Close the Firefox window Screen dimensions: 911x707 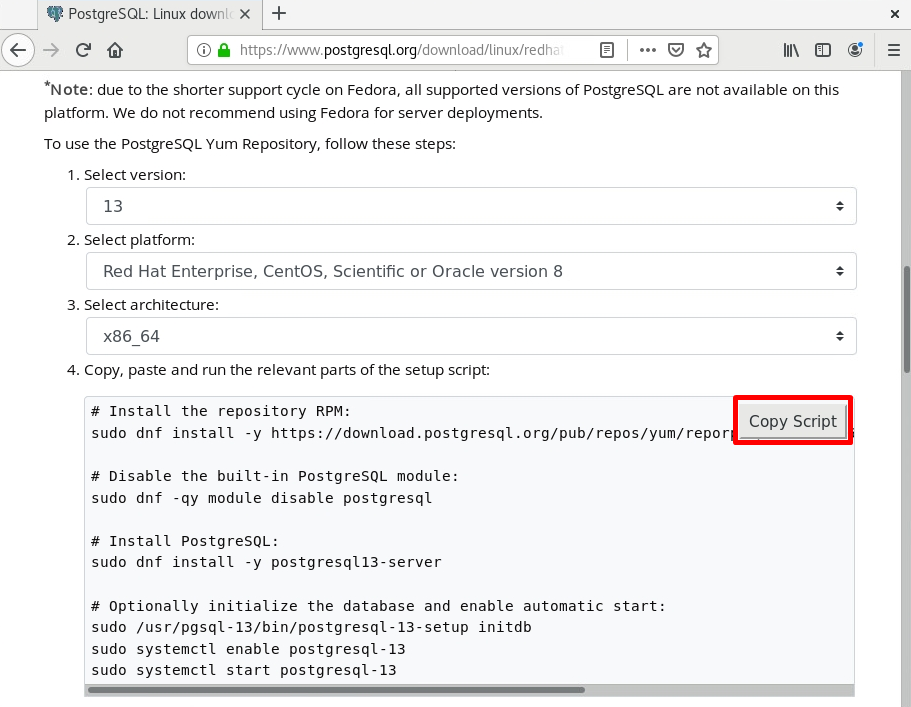click(x=895, y=14)
